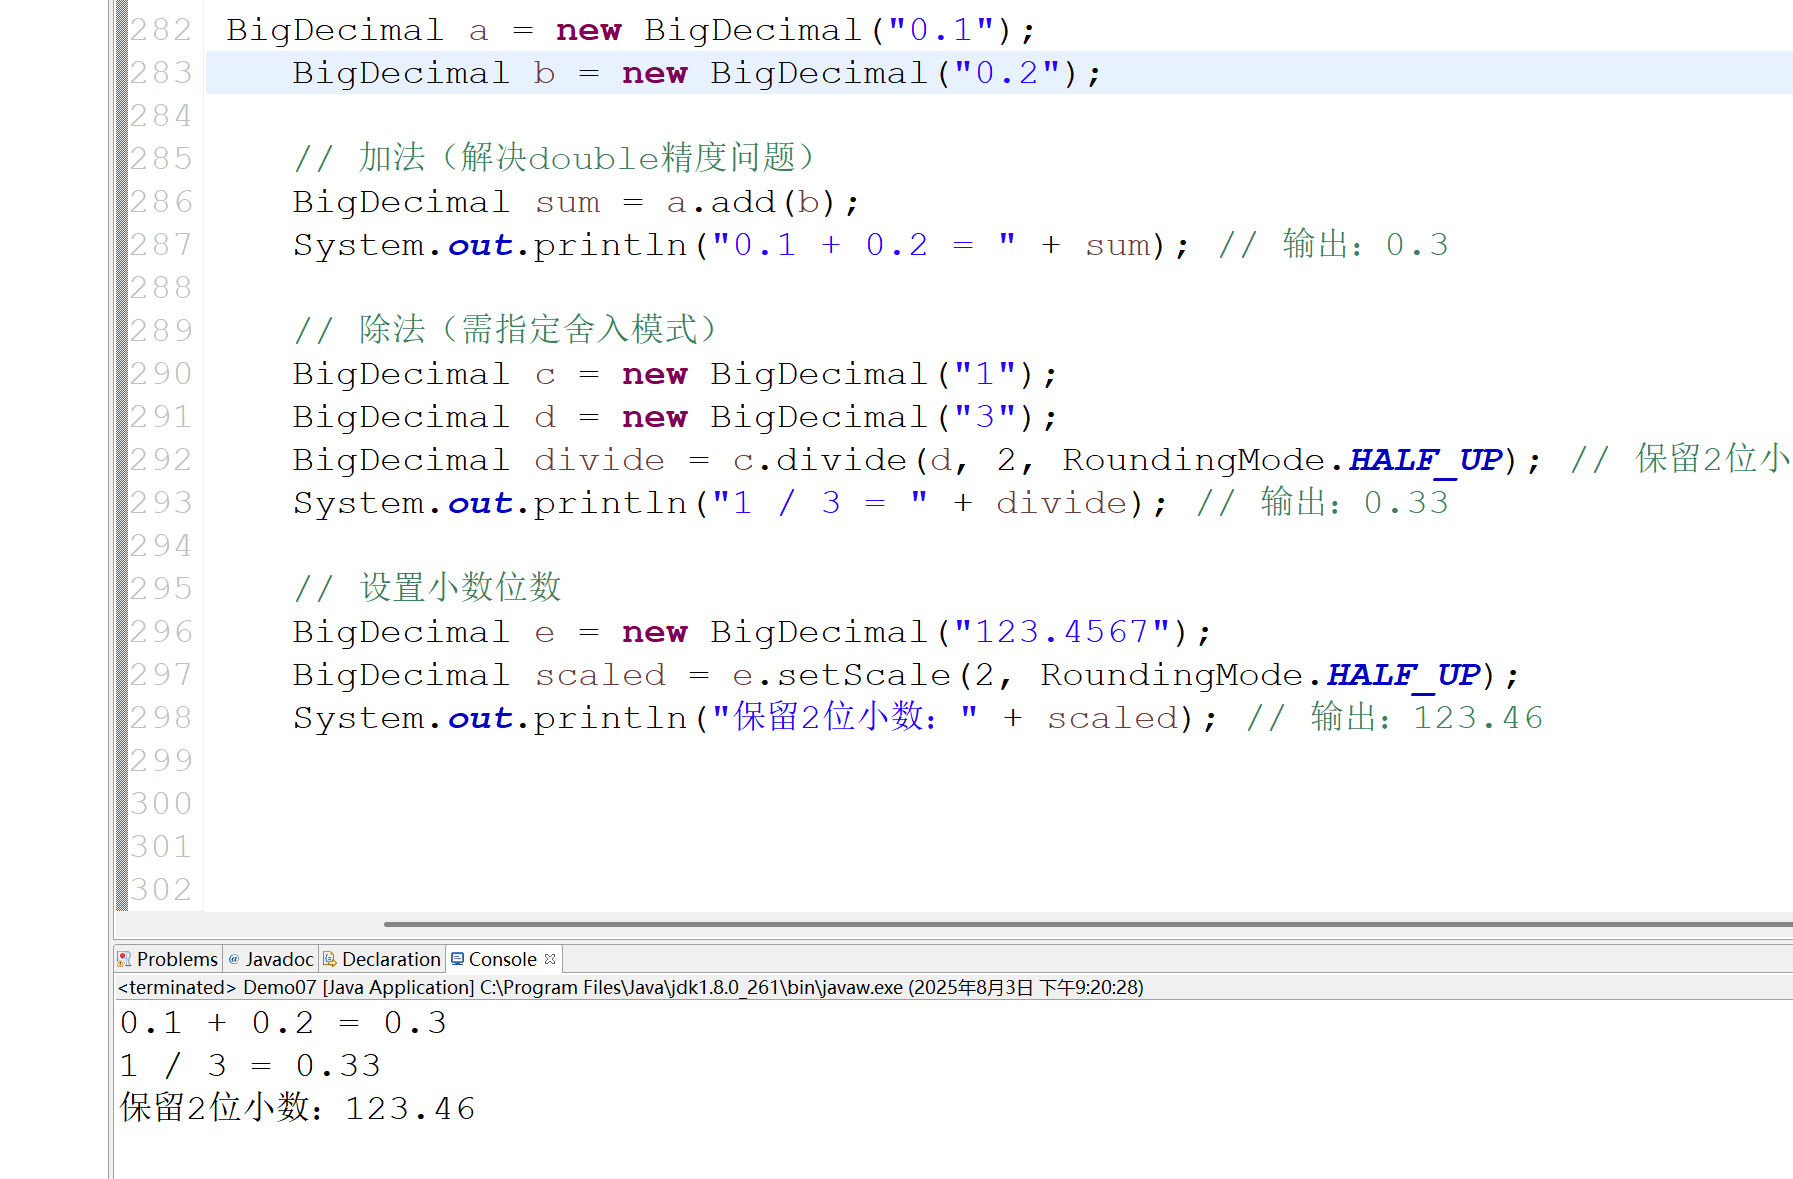Switch to the Problems tab

(176, 958)
